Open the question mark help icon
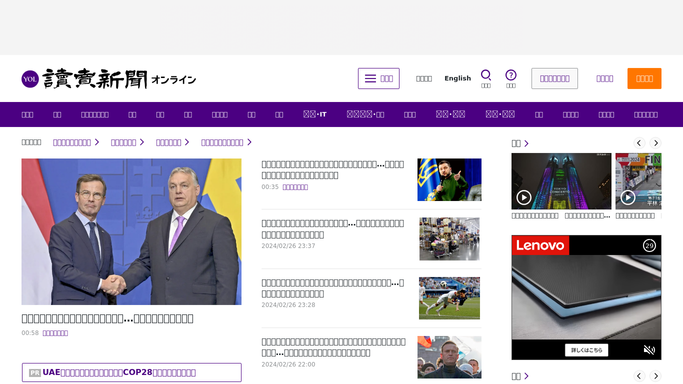Image resolution: width=683 pixels, height=384 pixels. tap(511, 75)
